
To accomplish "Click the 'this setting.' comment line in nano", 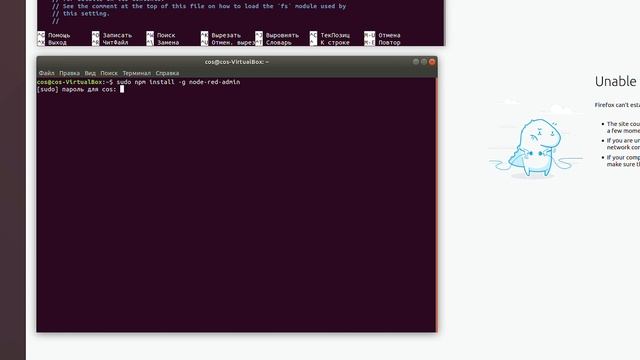I will pyautogui.click(x=81, y=14).
